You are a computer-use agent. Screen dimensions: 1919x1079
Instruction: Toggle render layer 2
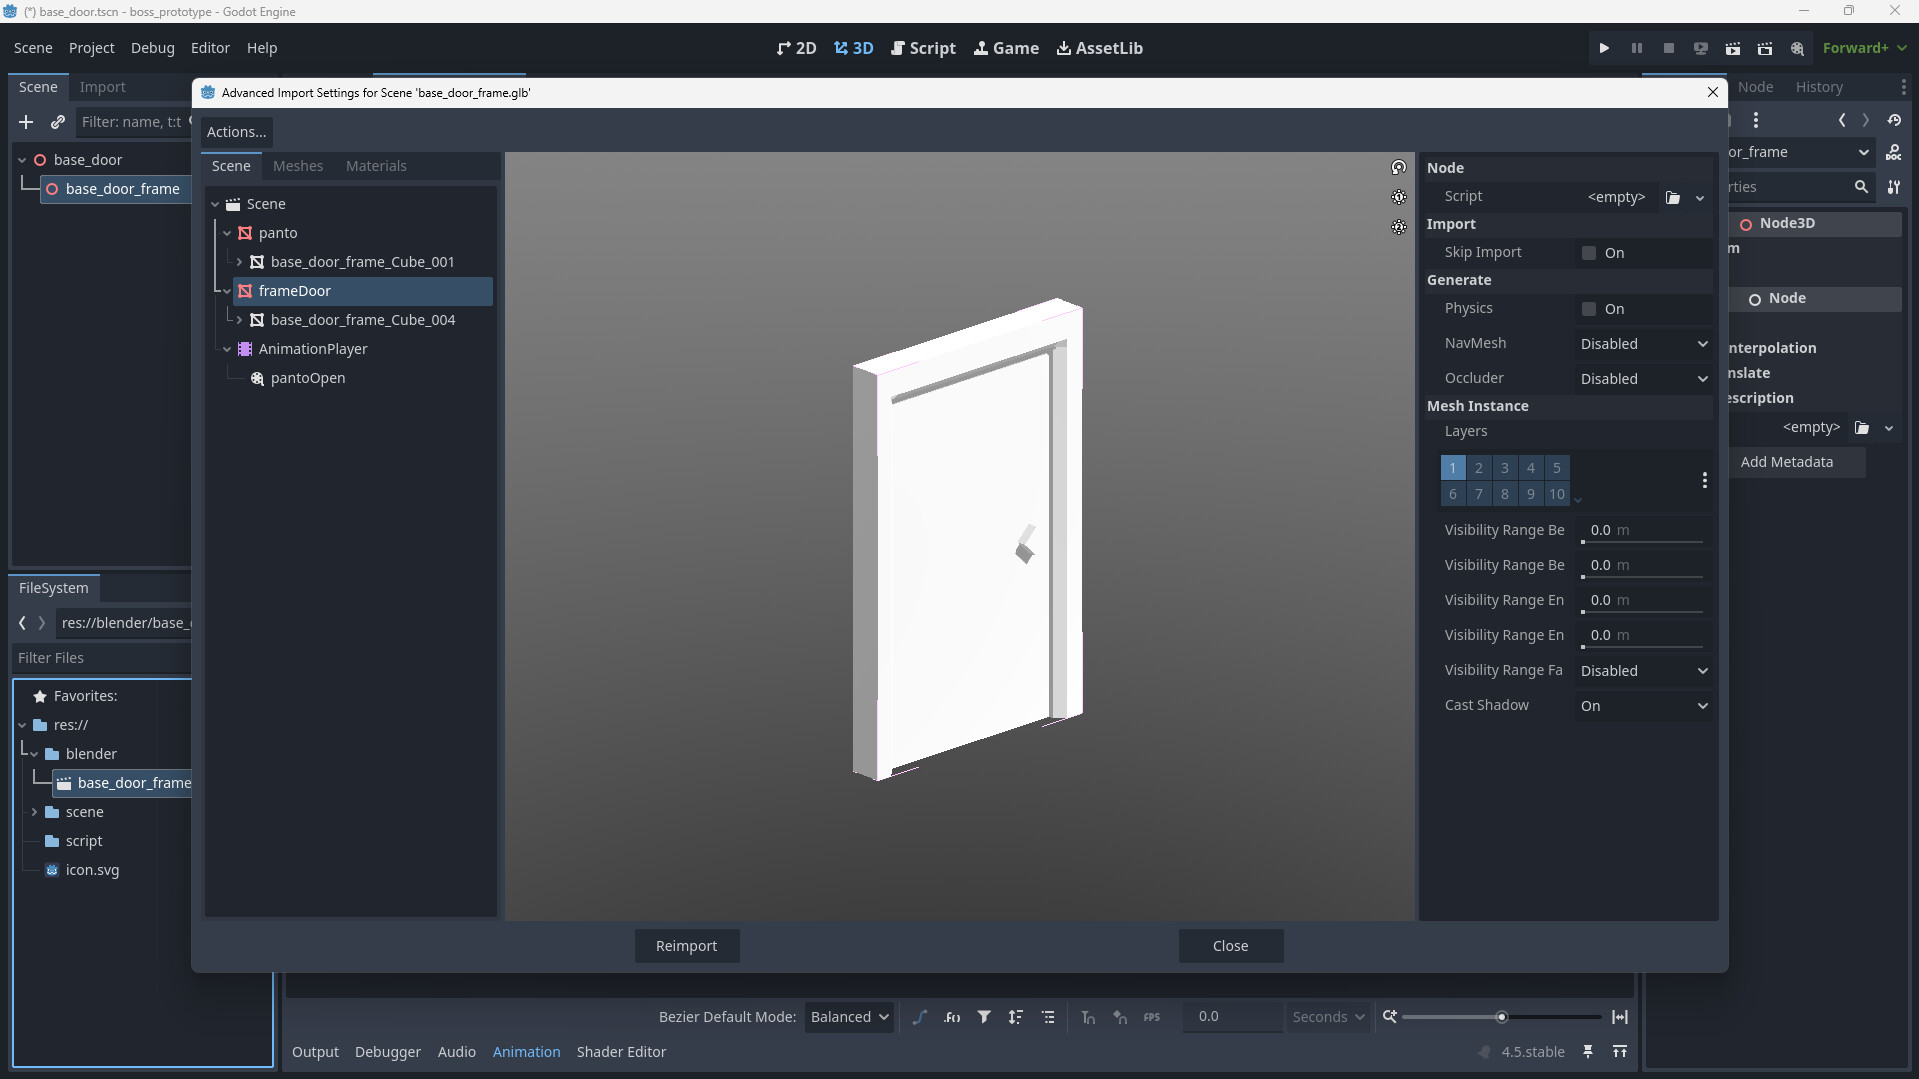coord(1479,468)
